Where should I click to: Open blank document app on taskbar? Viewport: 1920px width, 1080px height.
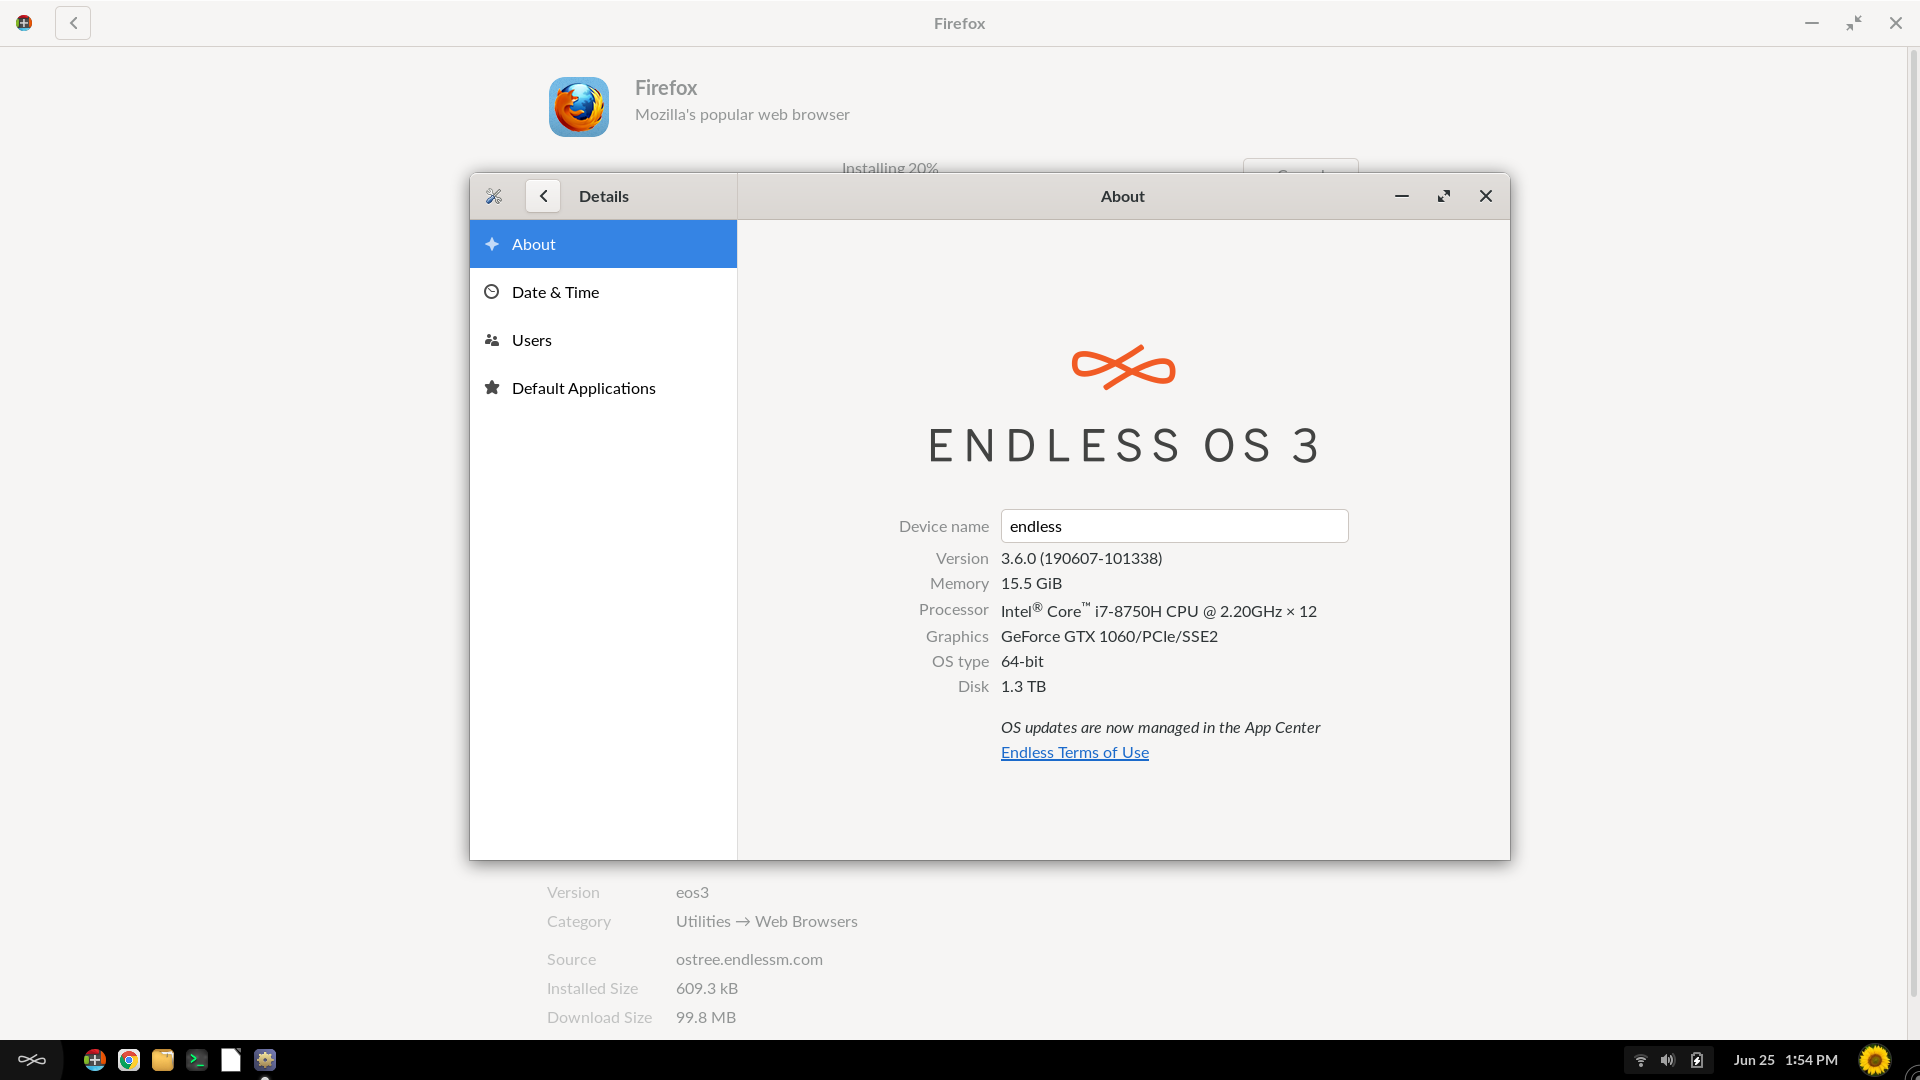tap(231, 1060)
